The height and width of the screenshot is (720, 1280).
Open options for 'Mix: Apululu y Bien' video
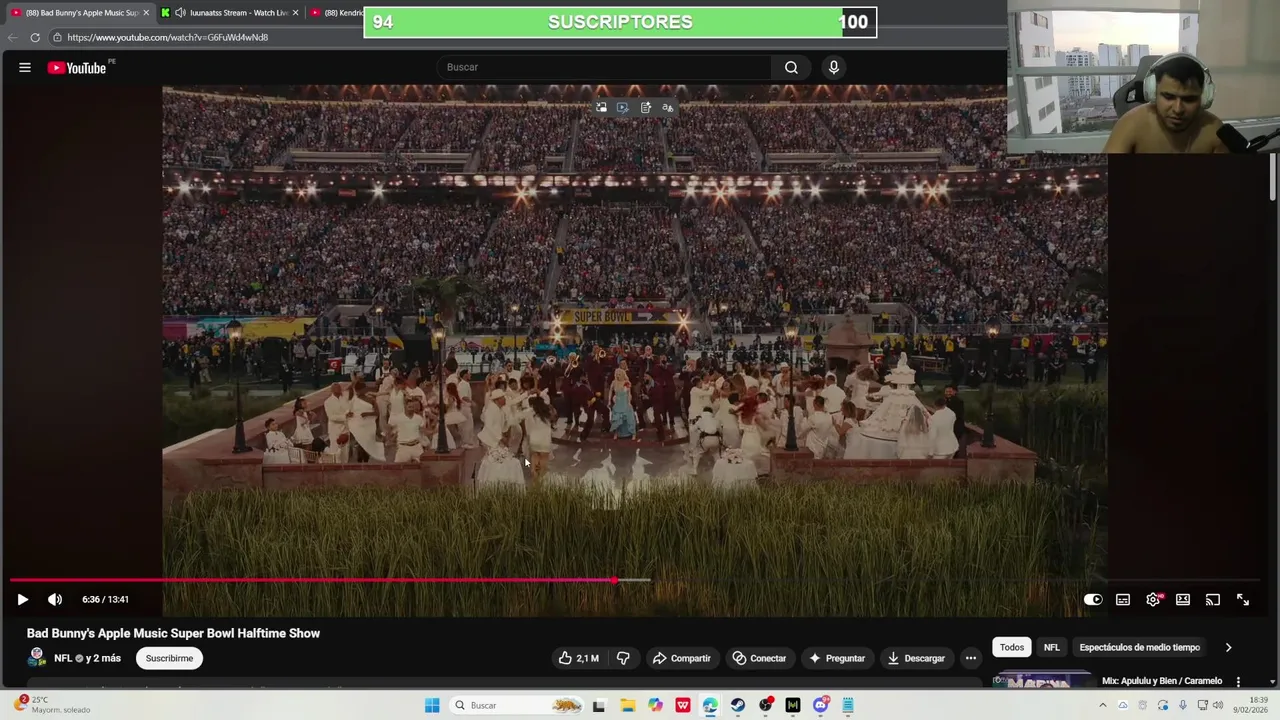pos(1238,681)
